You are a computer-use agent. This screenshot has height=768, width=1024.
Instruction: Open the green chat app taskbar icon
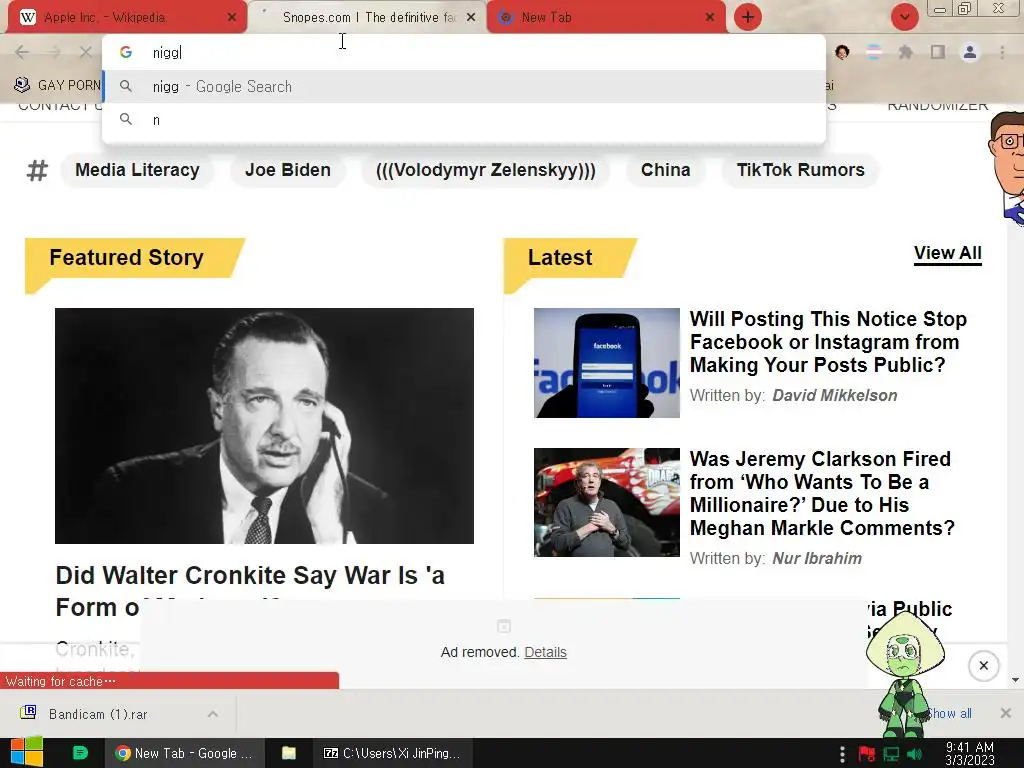(80, 753)
